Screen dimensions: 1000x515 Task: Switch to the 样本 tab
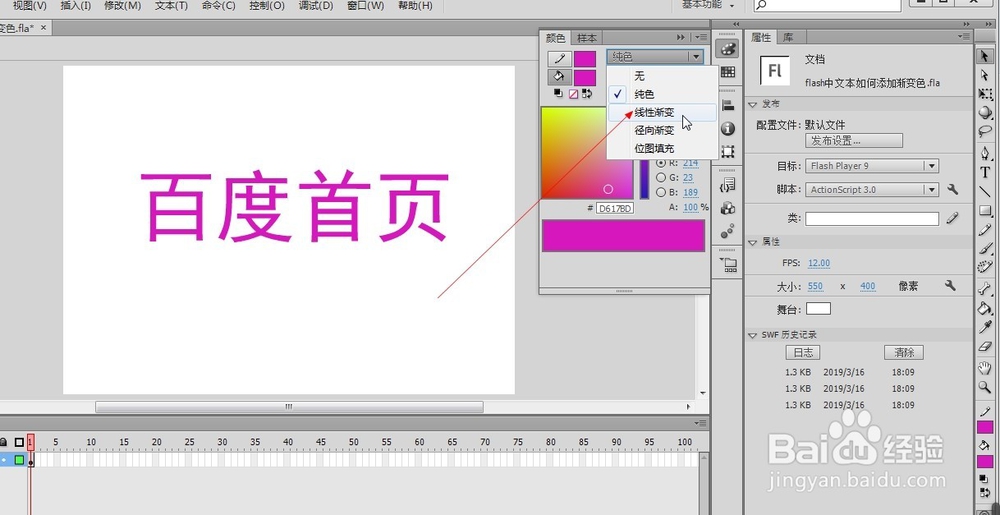[x=587, y=38]
